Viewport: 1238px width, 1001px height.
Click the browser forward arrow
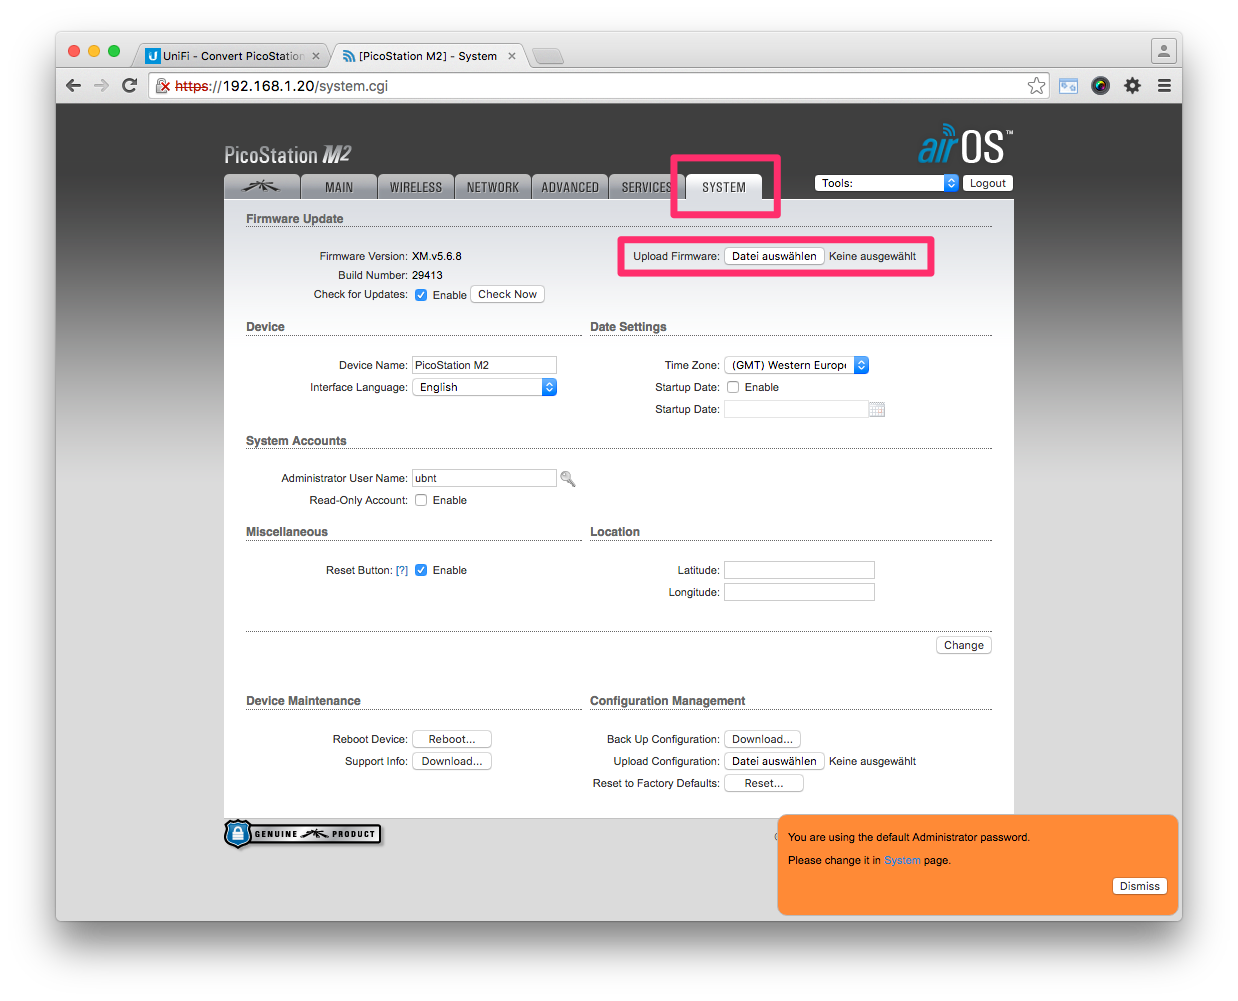pyautogui.click(x=101, y=86)
